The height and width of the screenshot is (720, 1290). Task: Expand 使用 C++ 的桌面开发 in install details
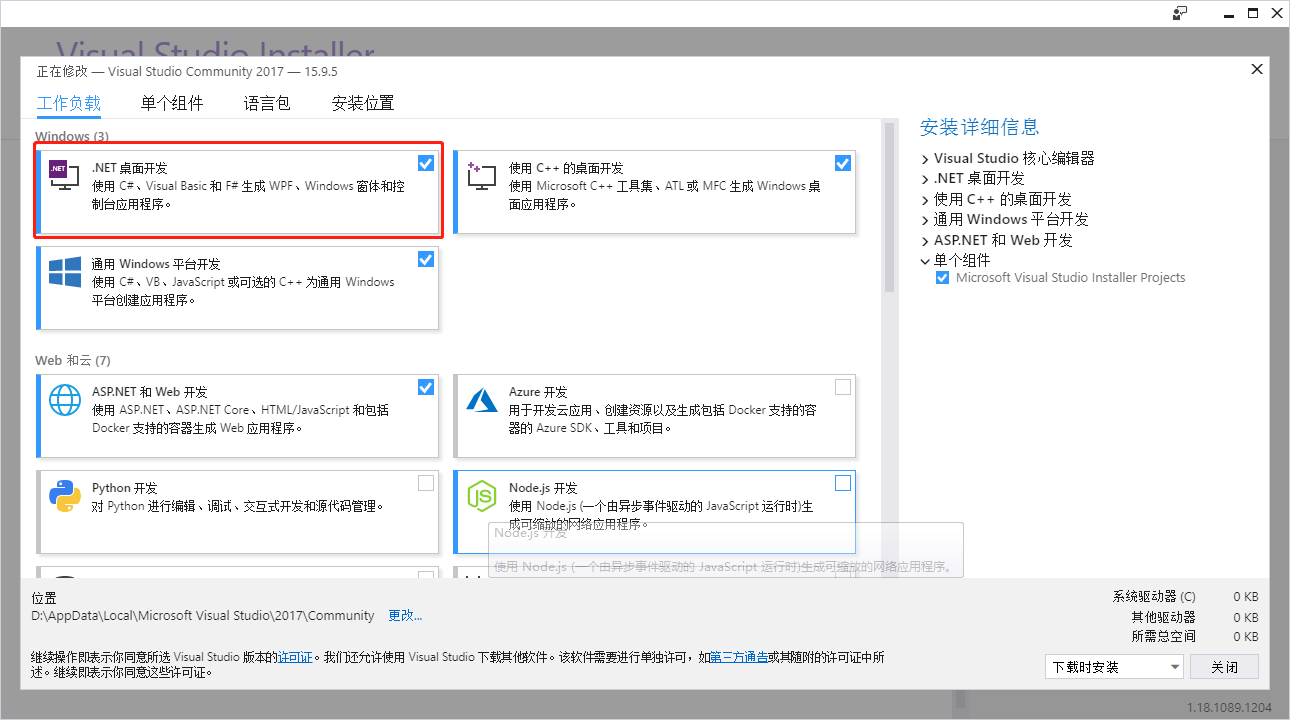click(x=925, y=200)
